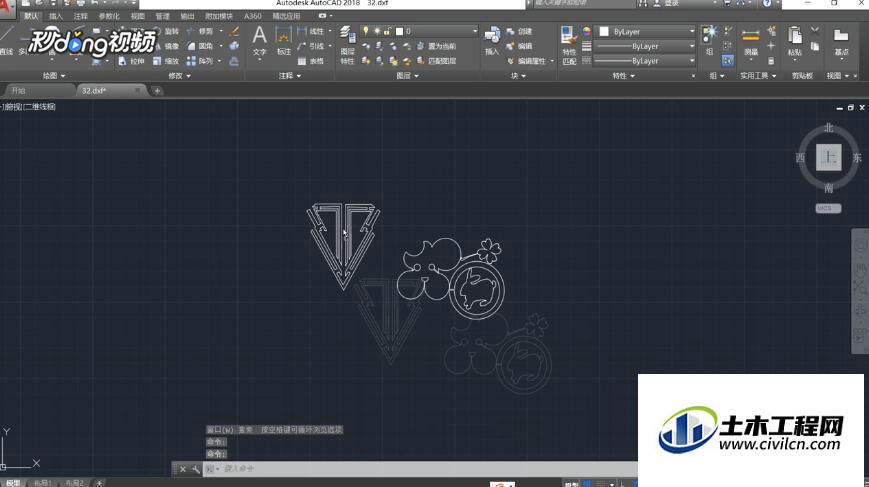The image size is (869, 487).
Task: Open the ByLayer linetype dropdown
Action: pos(645,60)
